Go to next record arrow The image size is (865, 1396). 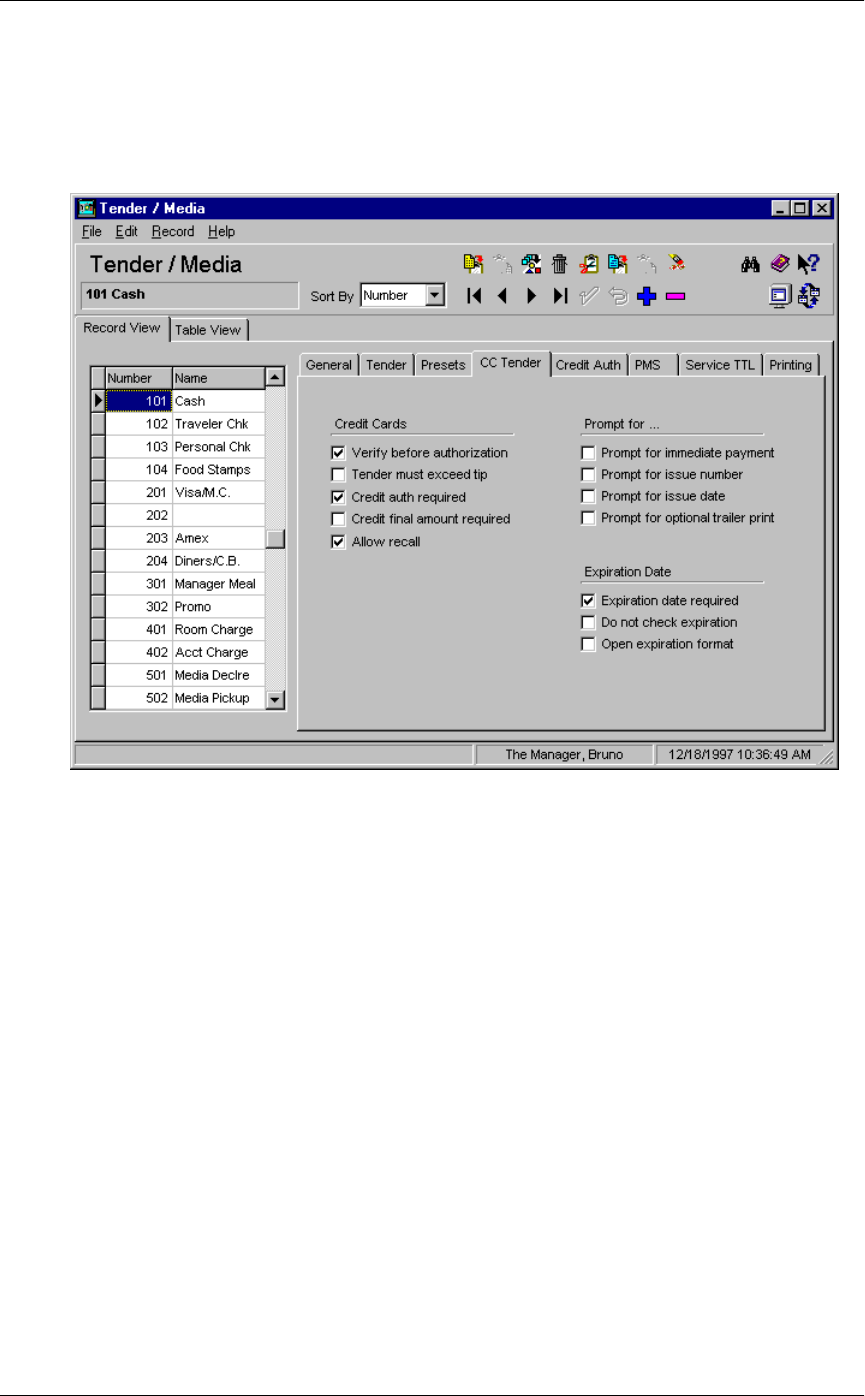pos(532,296)
